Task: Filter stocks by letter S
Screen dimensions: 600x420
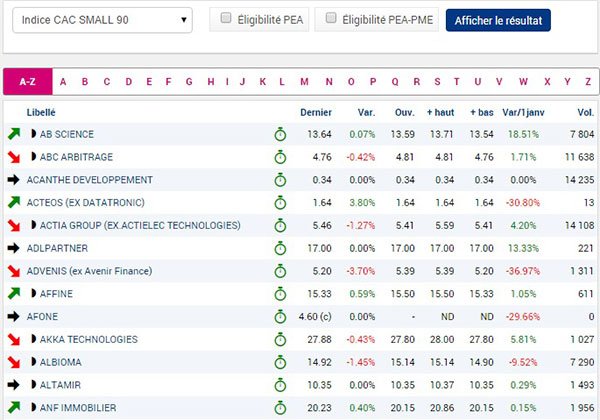Action: click(437, 81)
